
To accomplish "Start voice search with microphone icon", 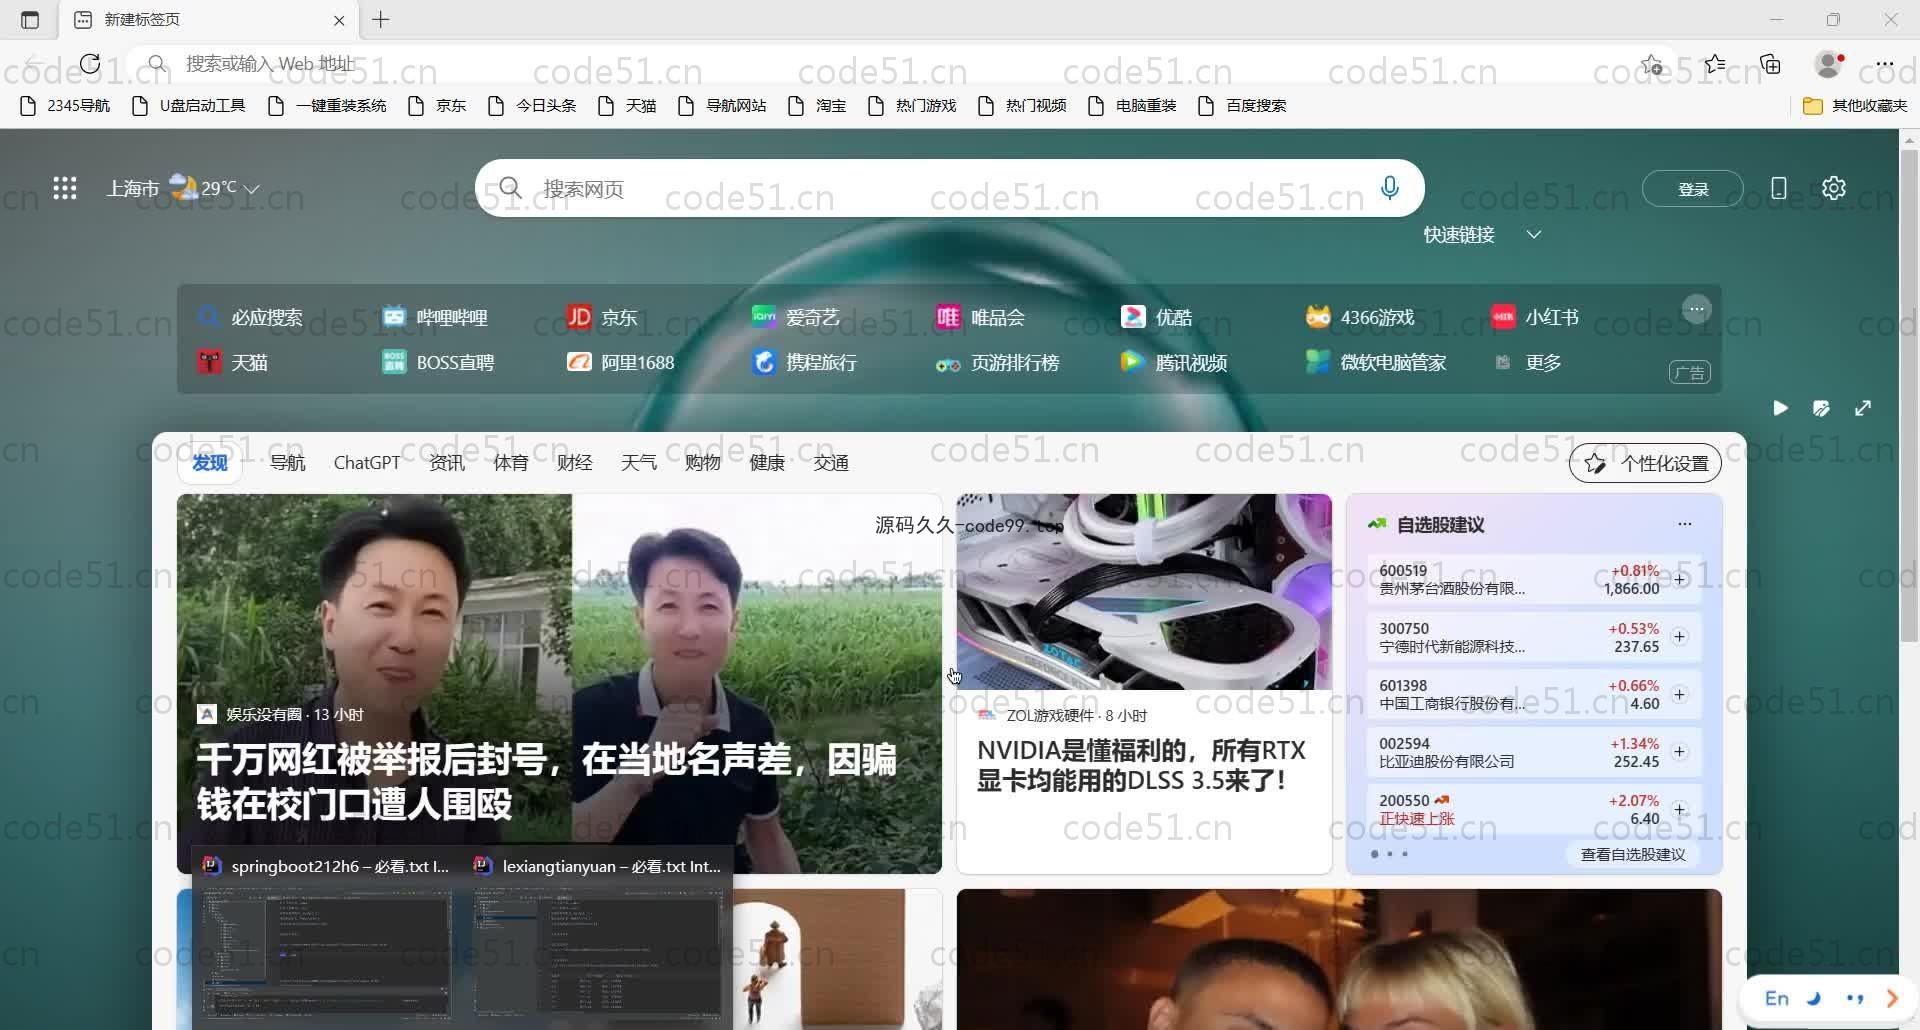I will (x=1389, y=188).
